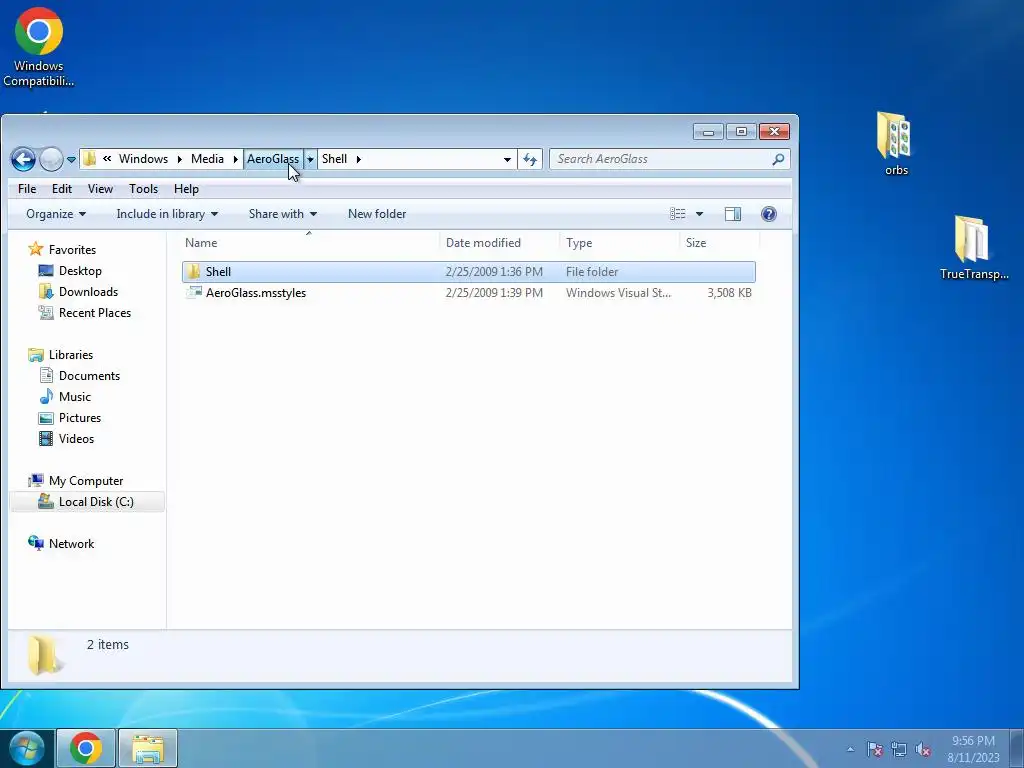This screenshot has height=768, width=1024.
Task: Open the Pictures library
Action: [80, 417]
